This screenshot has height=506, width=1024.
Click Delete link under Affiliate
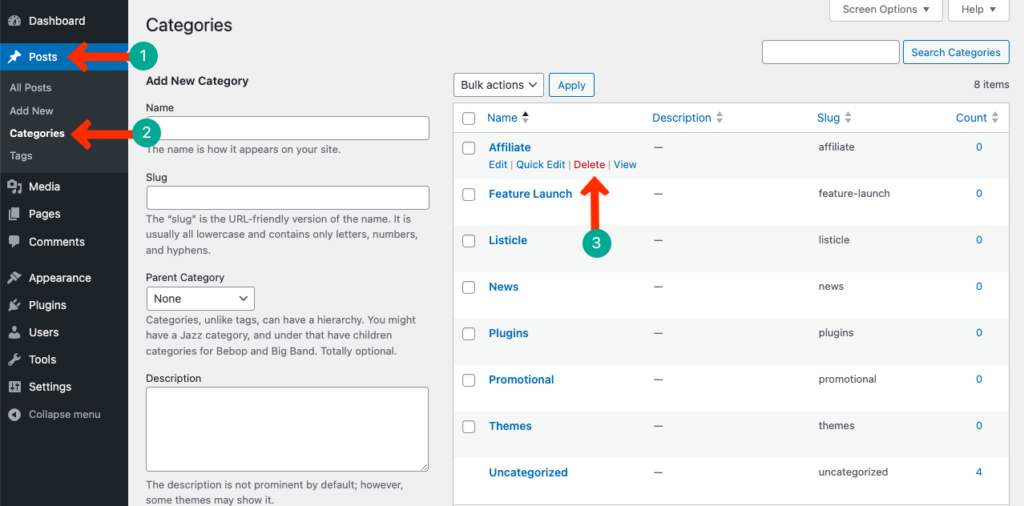[x=589, y=165]
